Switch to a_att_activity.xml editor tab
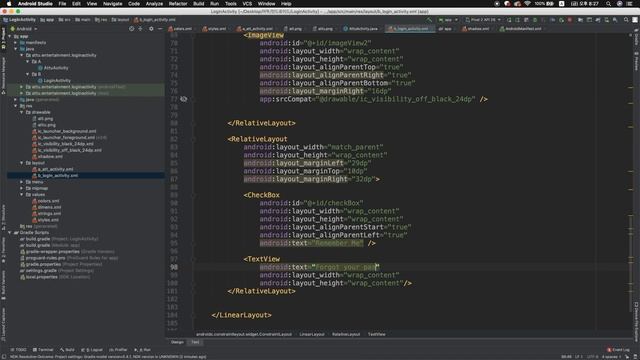This screenshot has width=640, height=360. click(x=255, y=29)
